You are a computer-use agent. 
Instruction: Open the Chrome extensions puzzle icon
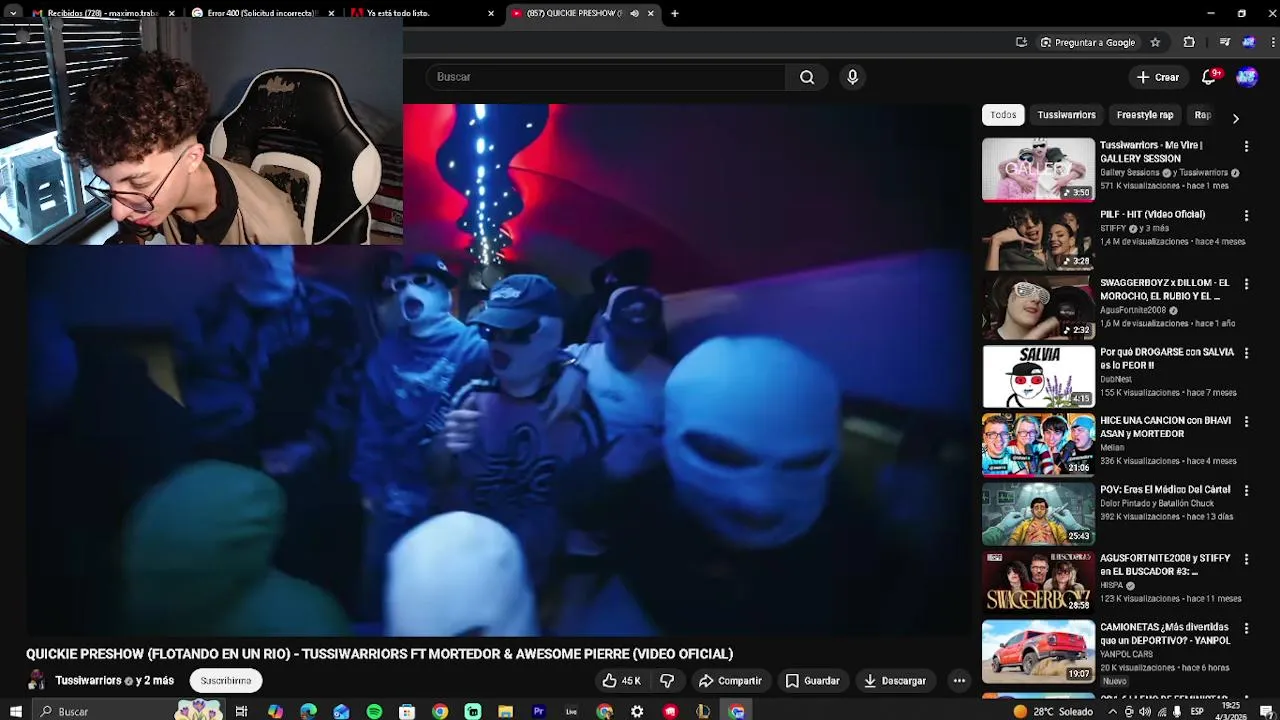(x=1189, y=42)
